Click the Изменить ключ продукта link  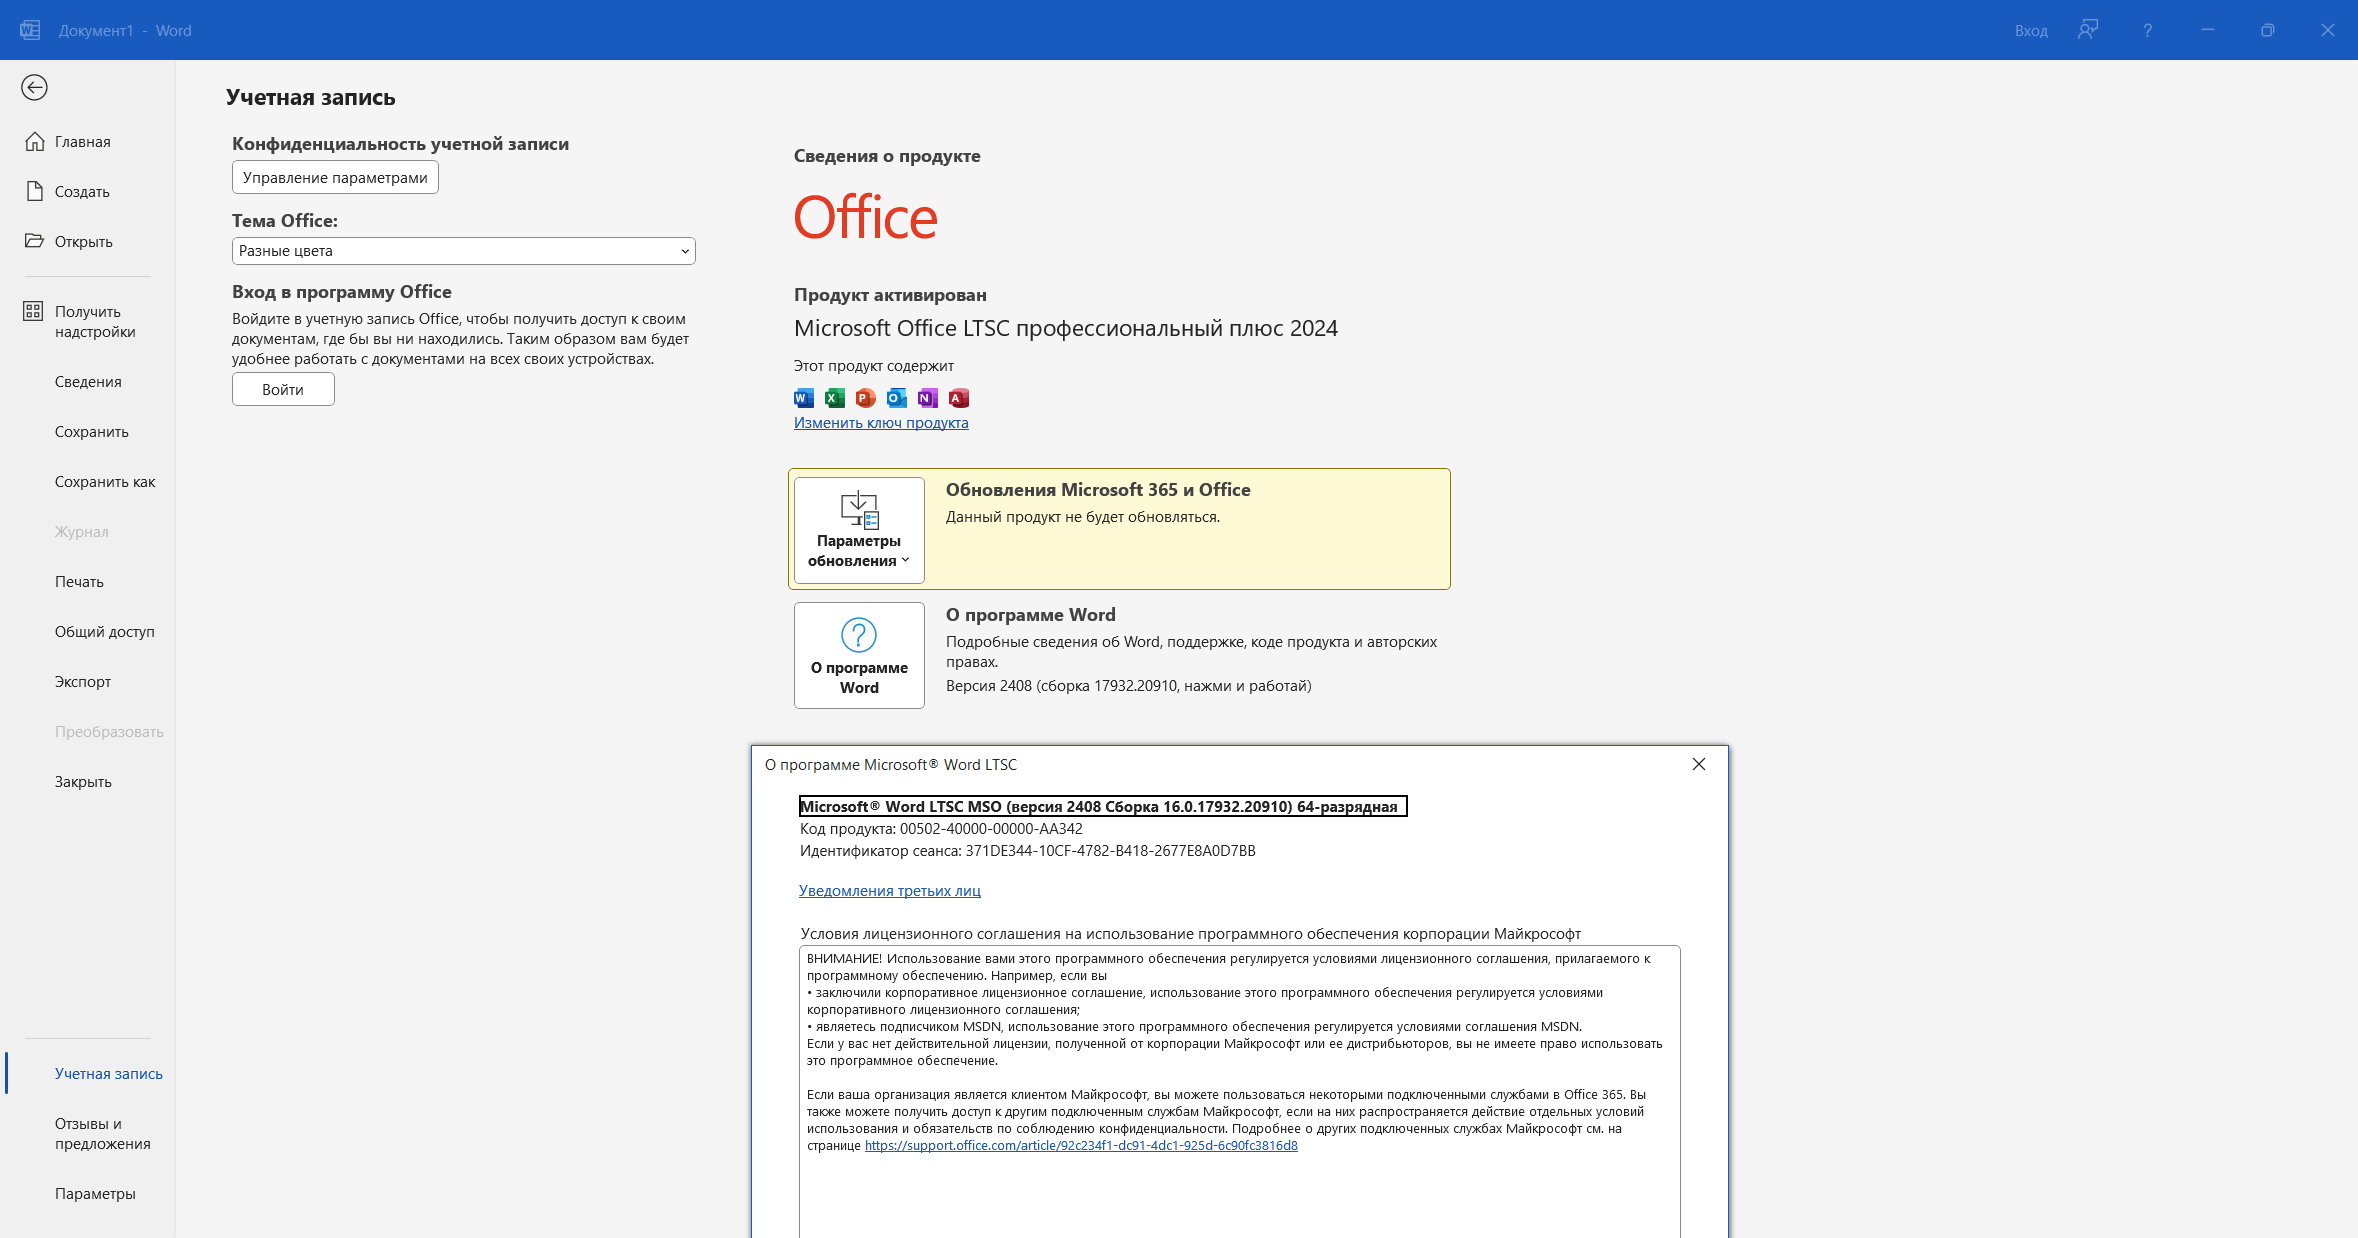tap(881, 422)
